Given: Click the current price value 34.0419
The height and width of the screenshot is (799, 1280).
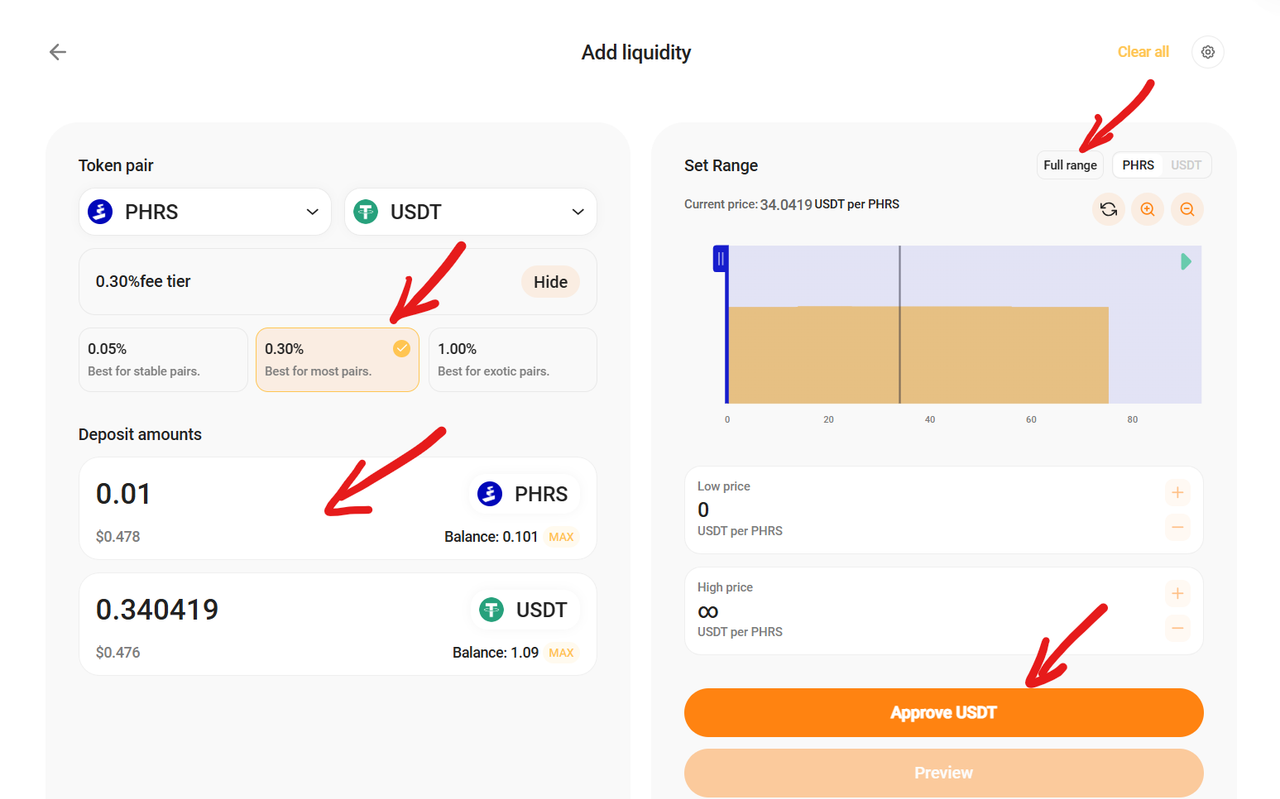Looking at the screenshot, I should click(x=786, y=205).
